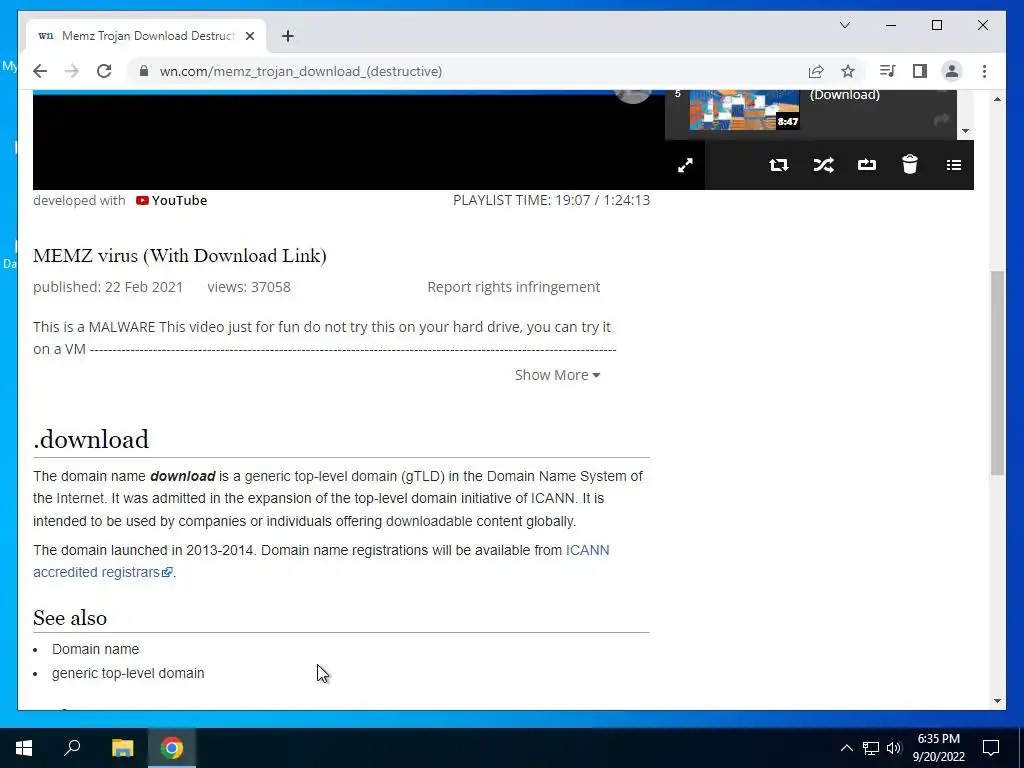Open the volume control in the tray

894,748
